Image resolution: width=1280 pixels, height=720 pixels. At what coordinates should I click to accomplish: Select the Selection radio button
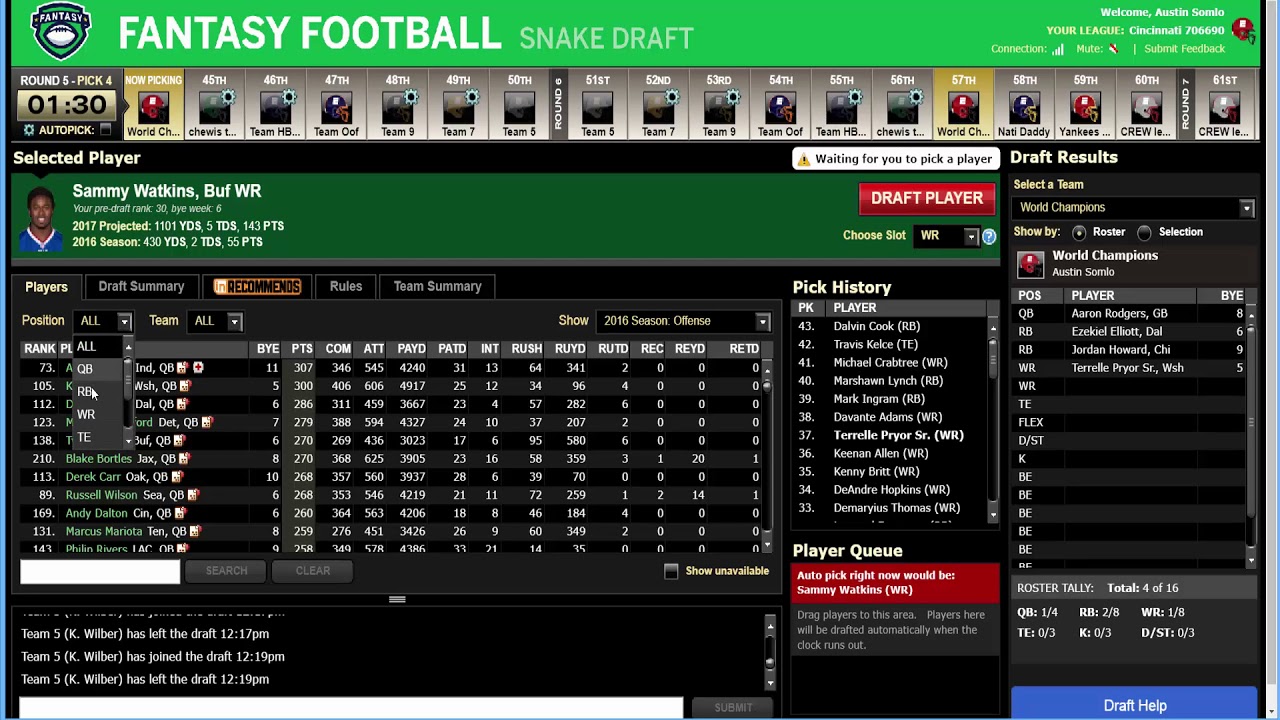coord(1144,232)
